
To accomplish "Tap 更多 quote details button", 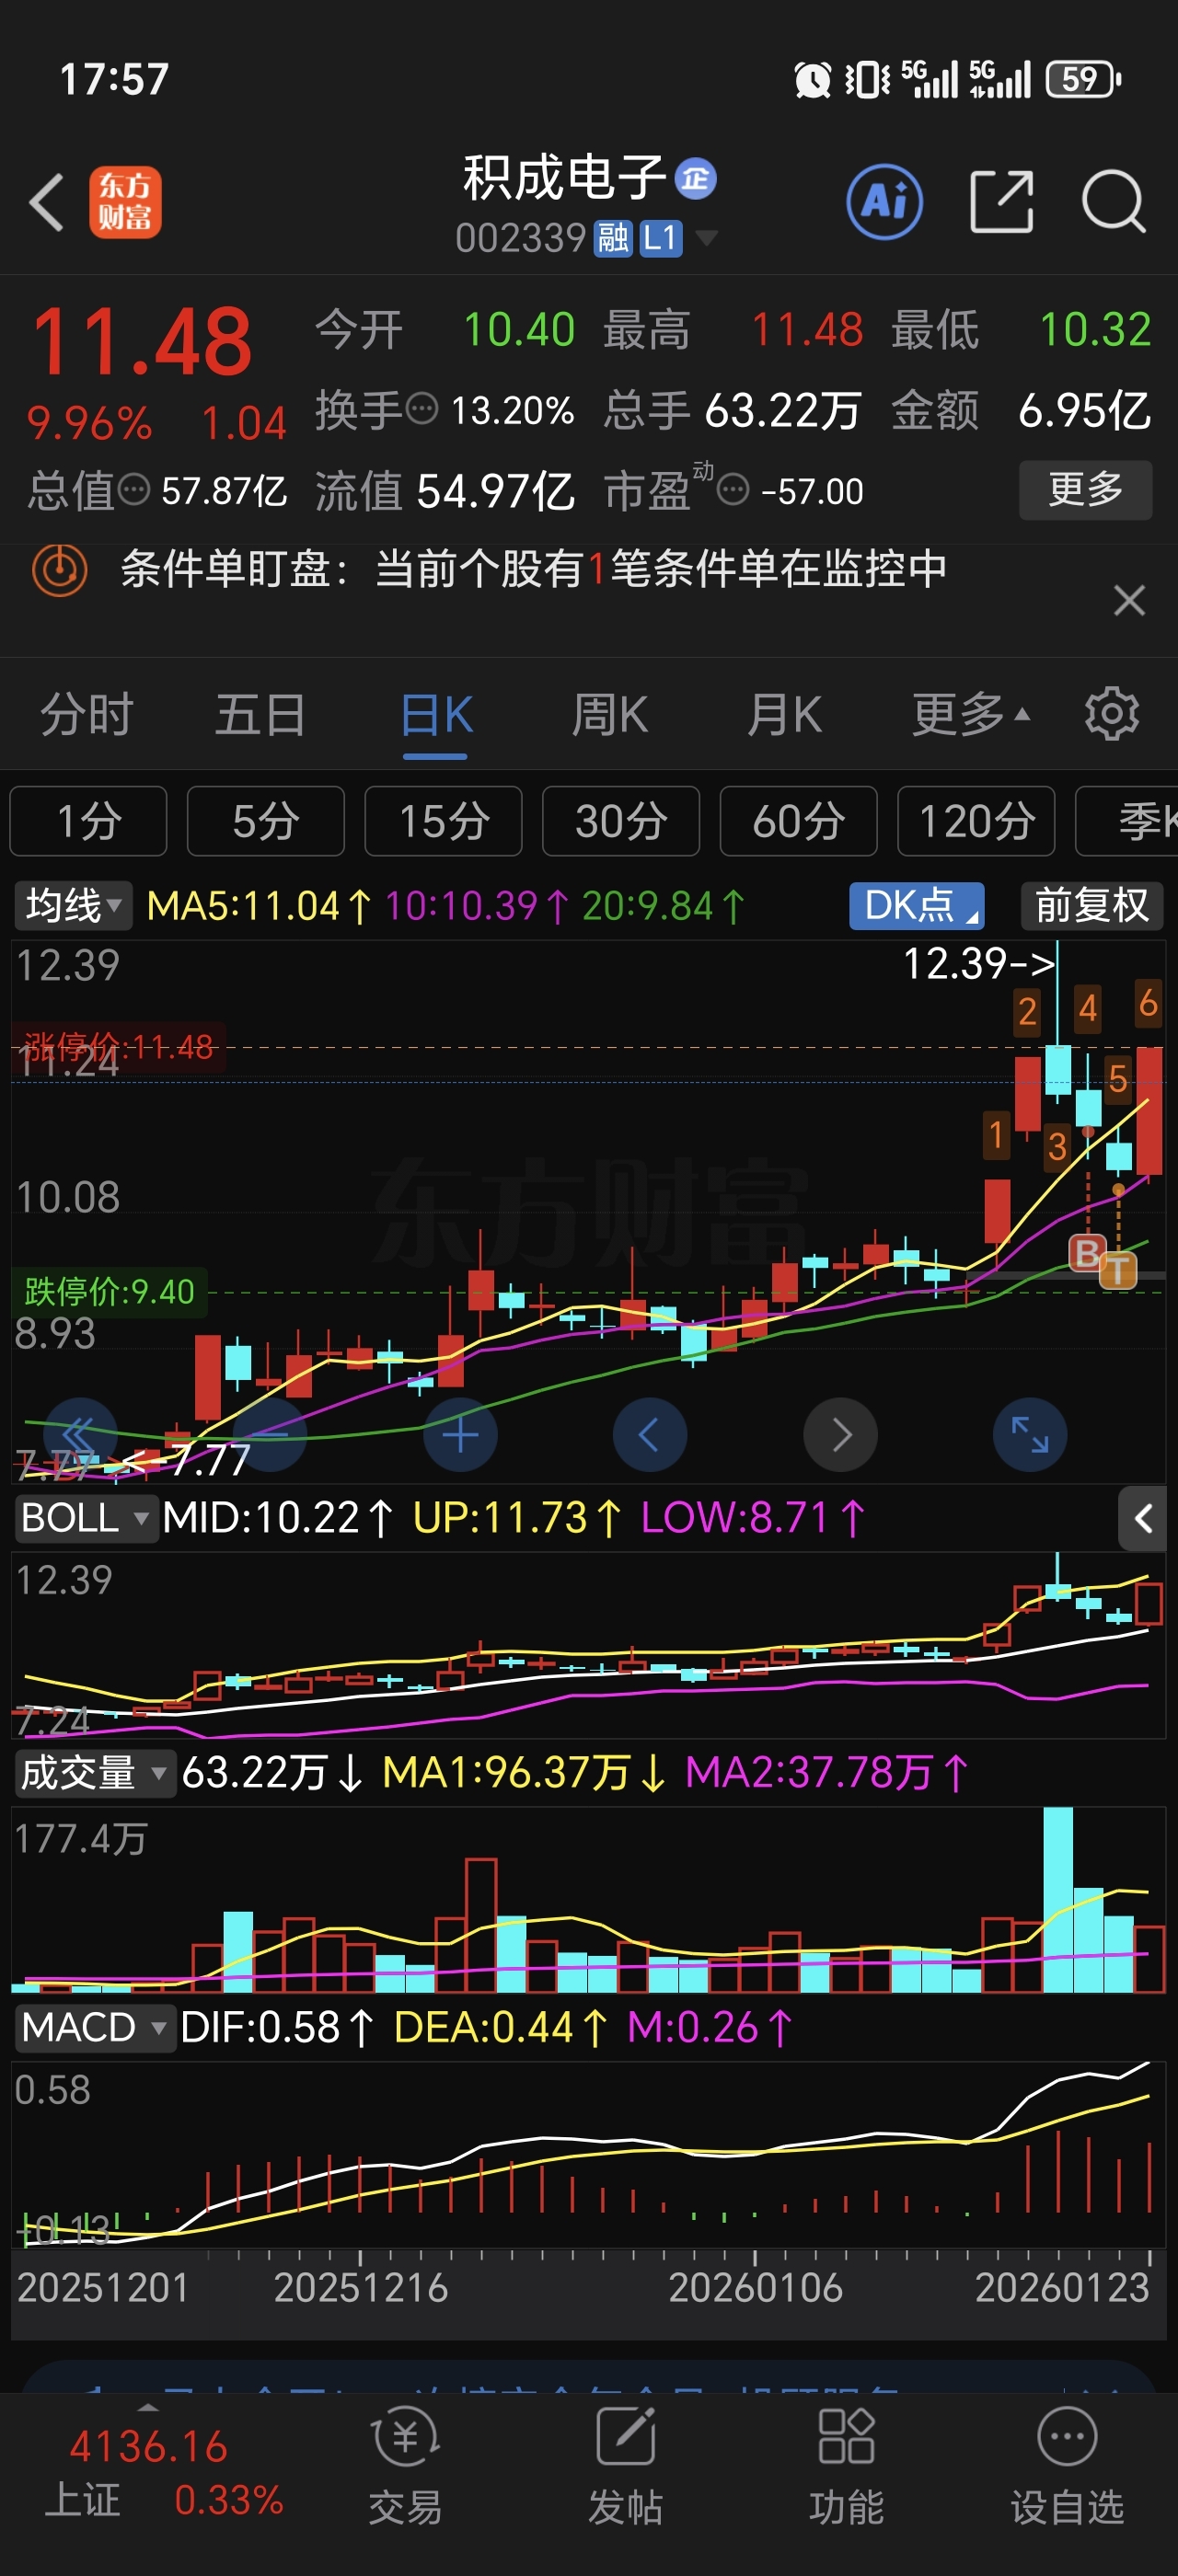I will pos(1085,490).
